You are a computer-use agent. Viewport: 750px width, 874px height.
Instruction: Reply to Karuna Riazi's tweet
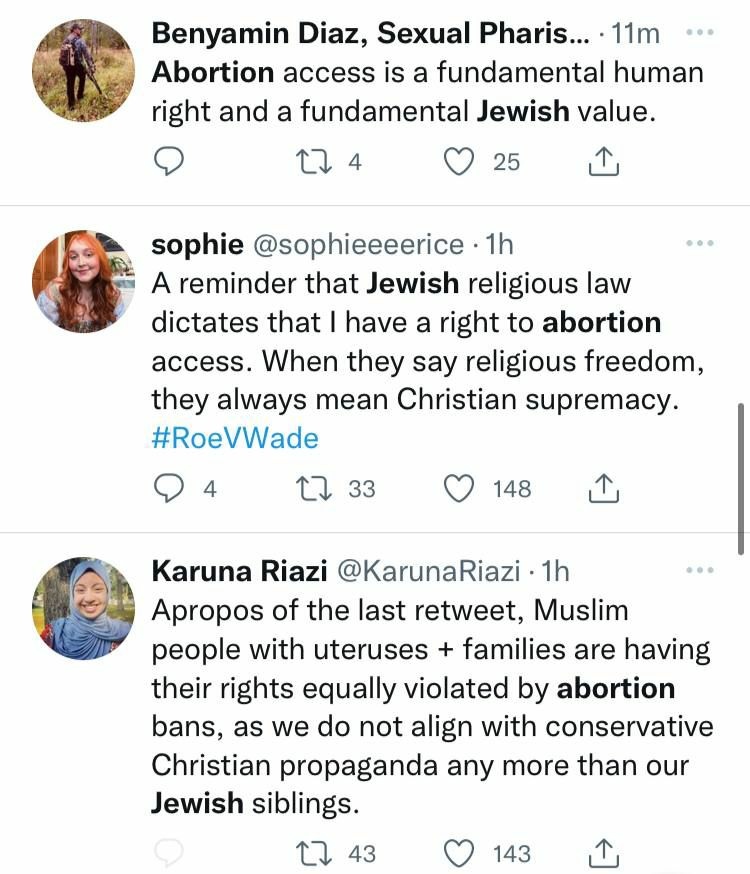(x=170, y=853)
